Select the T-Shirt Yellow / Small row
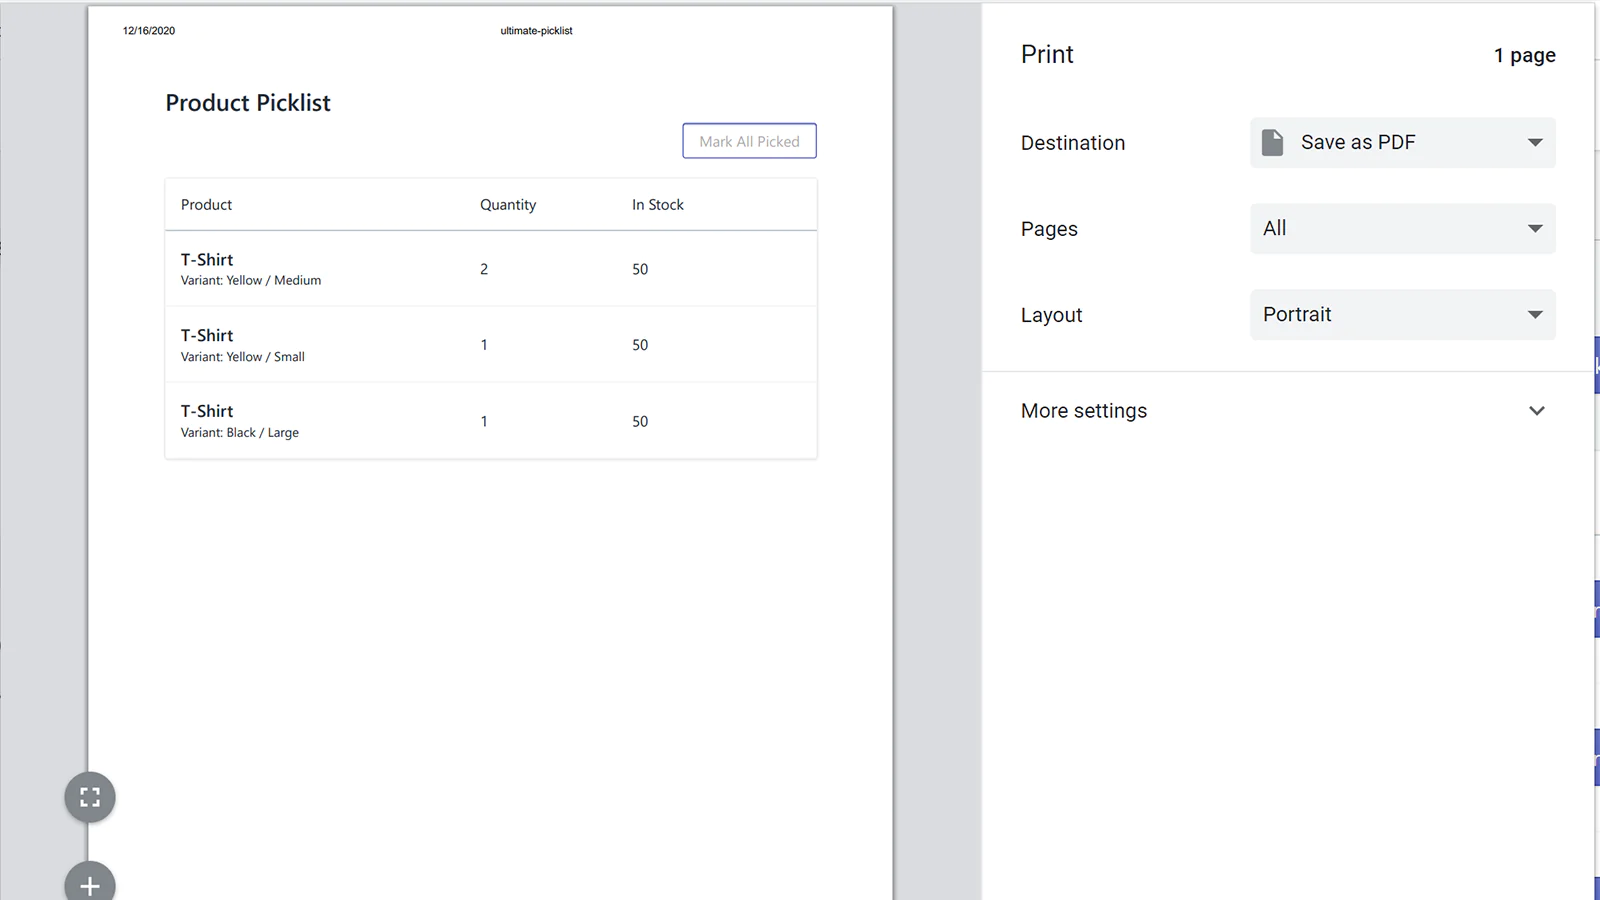 pyautogui.click(x=490, y=345)
